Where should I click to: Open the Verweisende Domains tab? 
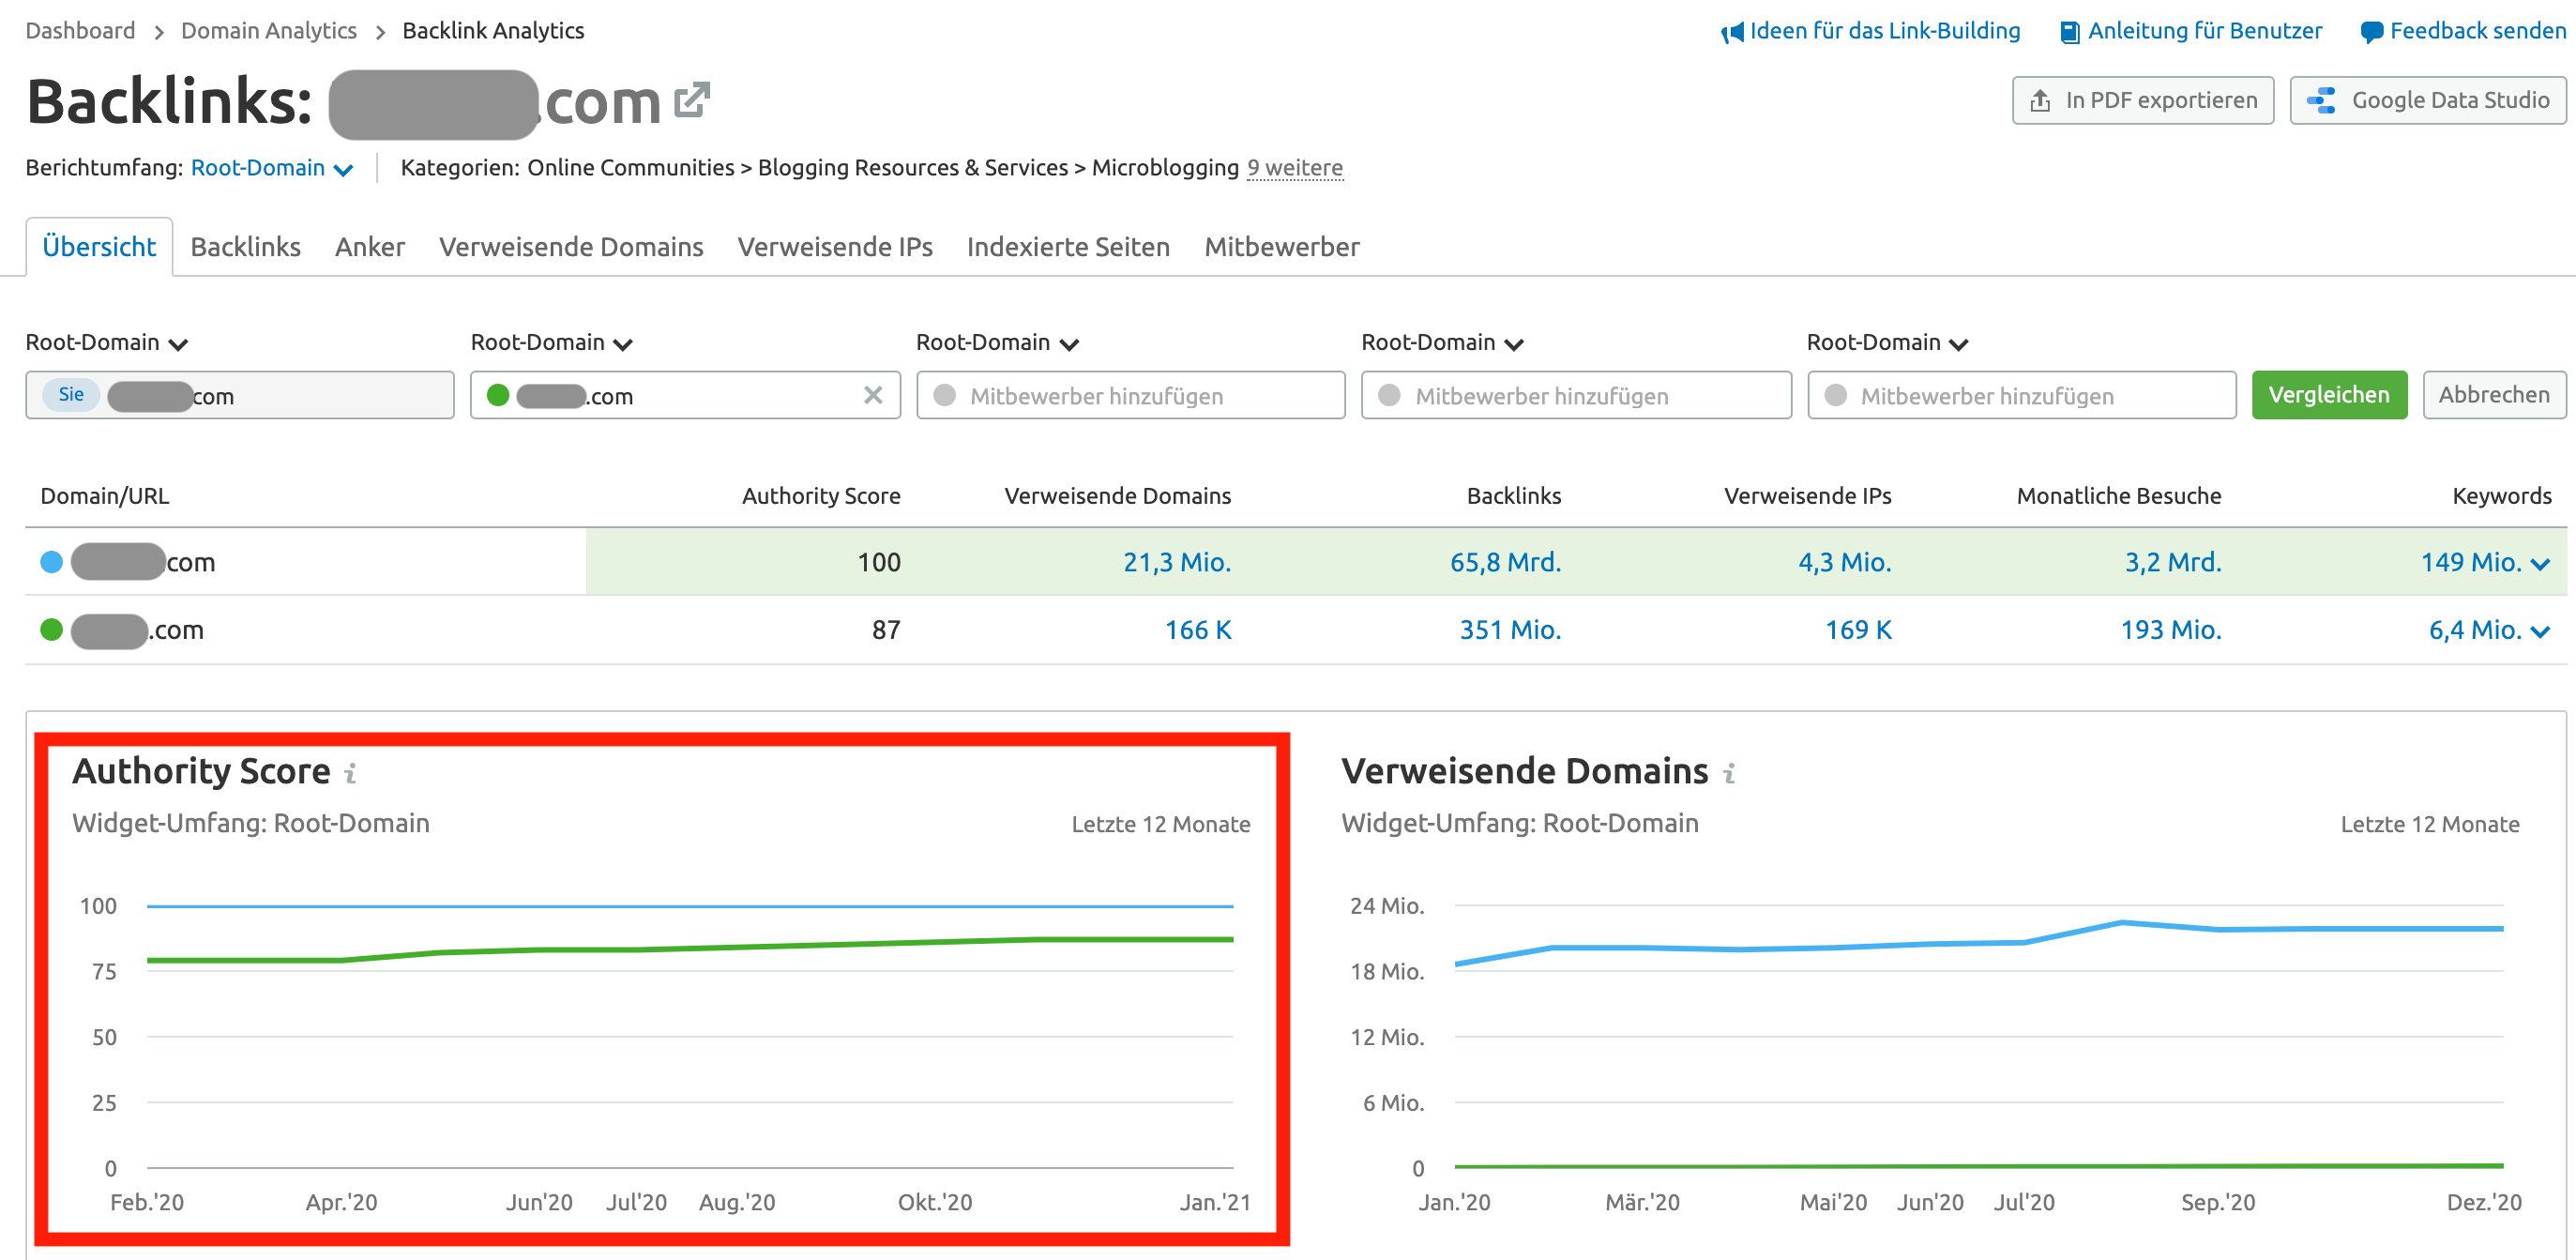[571, 247]
